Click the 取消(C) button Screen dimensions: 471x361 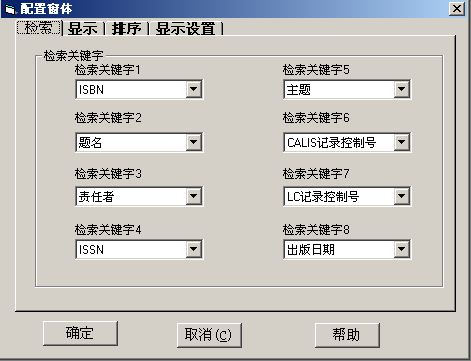209,335
